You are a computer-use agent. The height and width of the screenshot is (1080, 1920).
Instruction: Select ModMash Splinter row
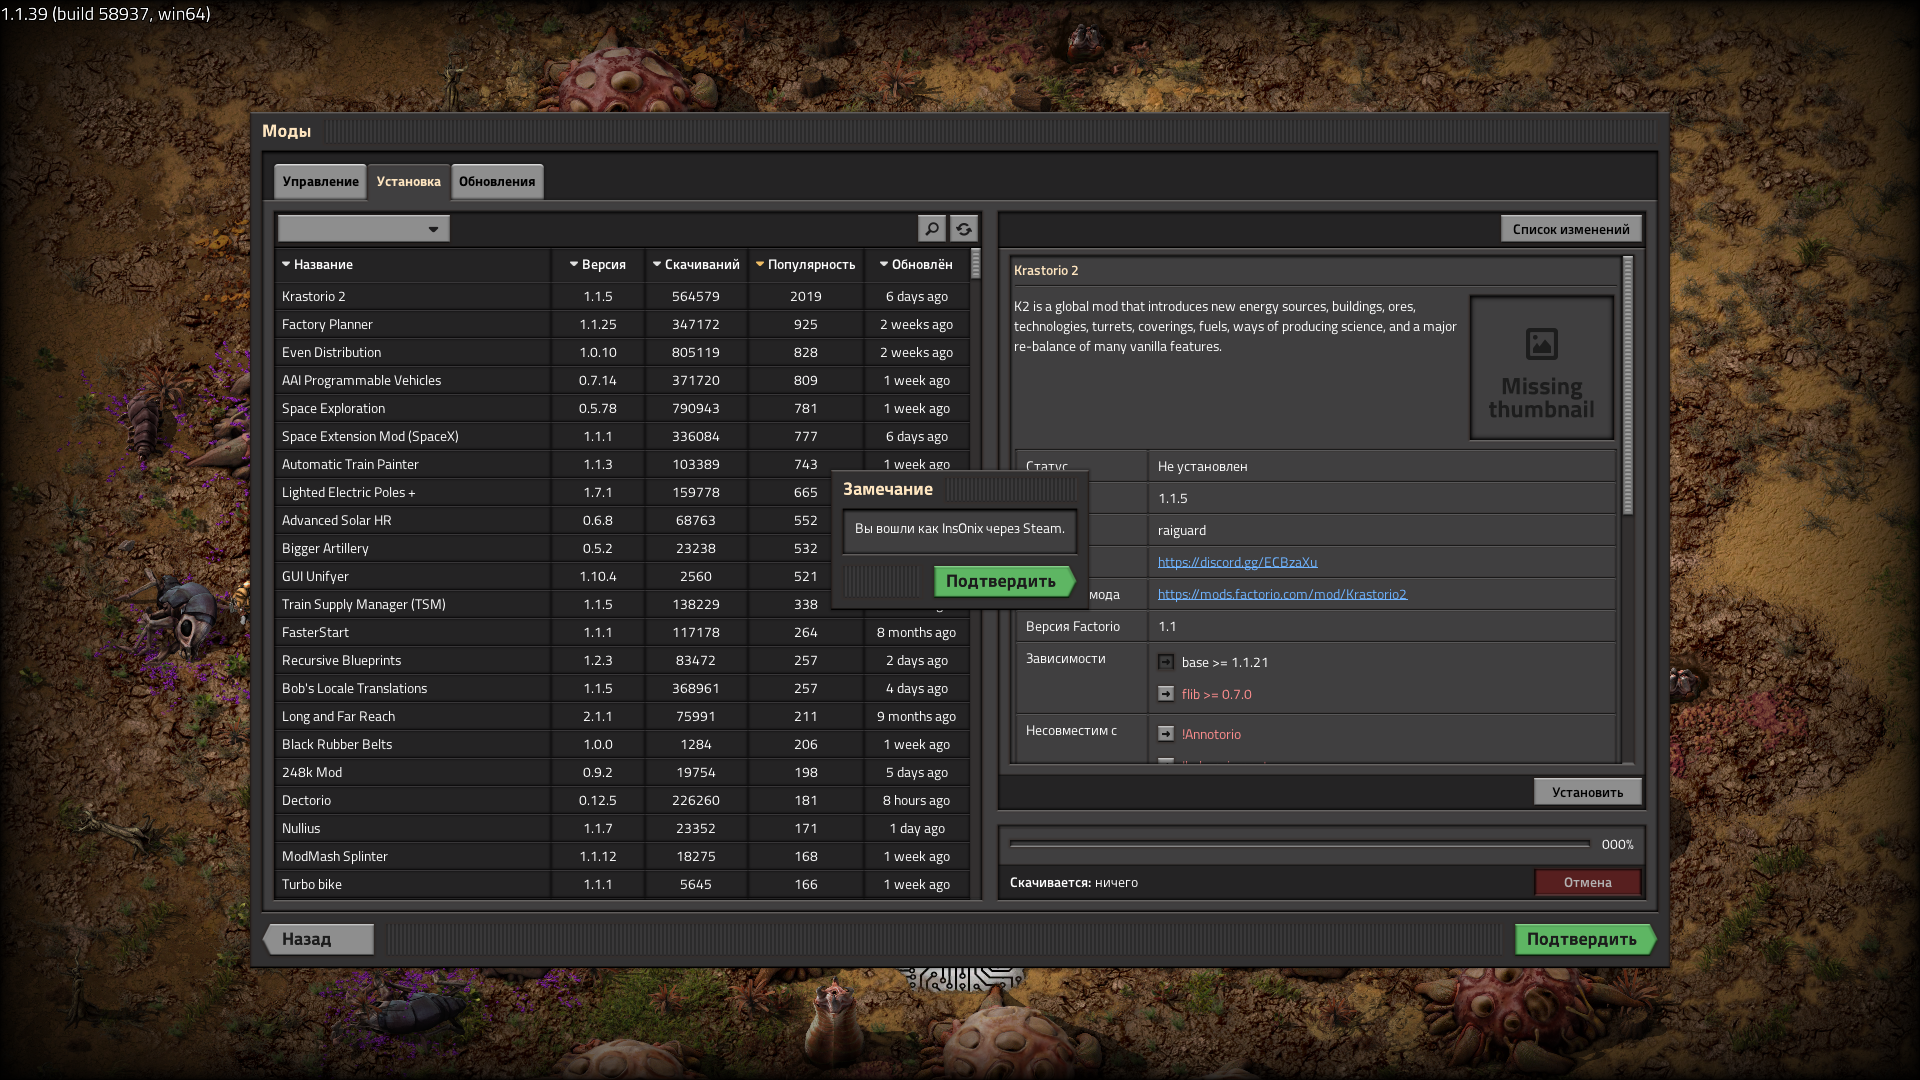pos(622,856)
